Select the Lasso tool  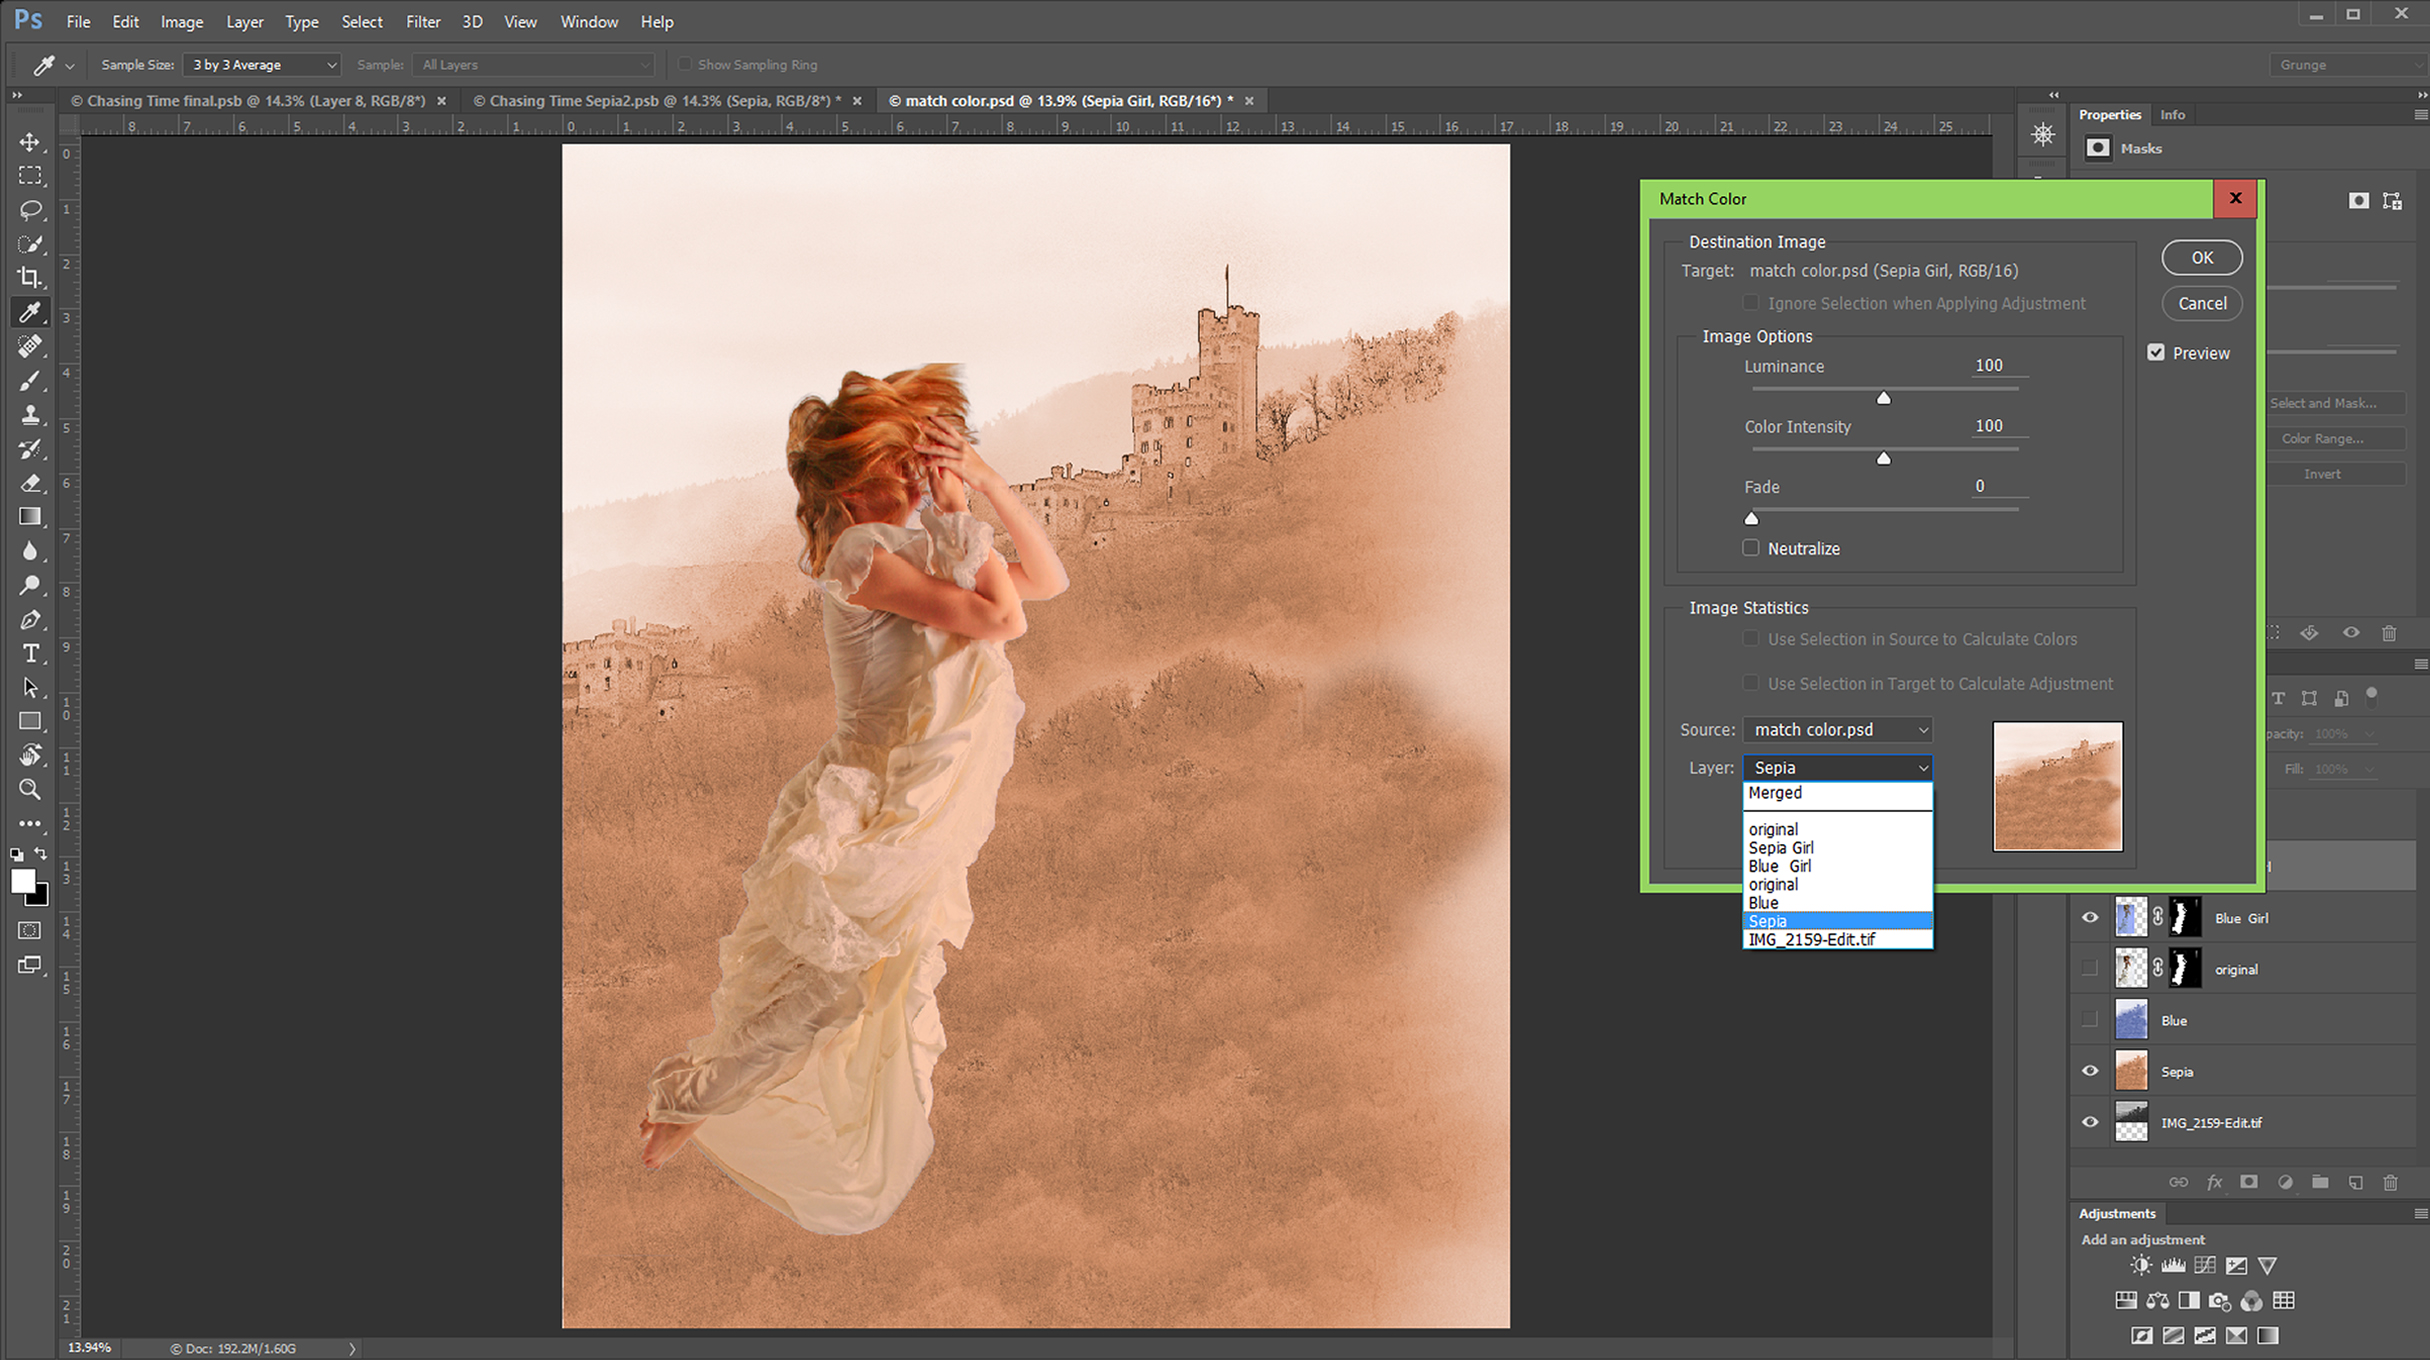[30, 210]
